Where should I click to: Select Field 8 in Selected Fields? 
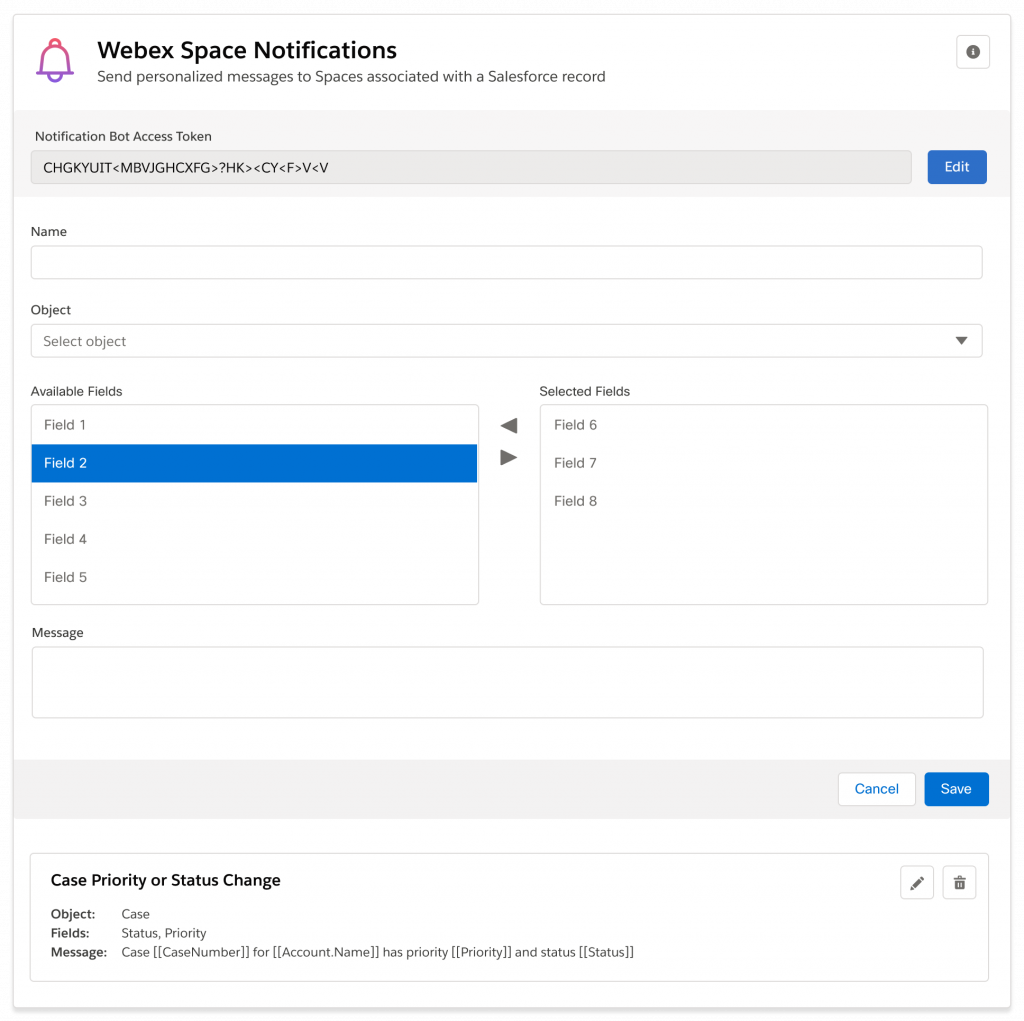pyautogui.click(x=763, y=501)
